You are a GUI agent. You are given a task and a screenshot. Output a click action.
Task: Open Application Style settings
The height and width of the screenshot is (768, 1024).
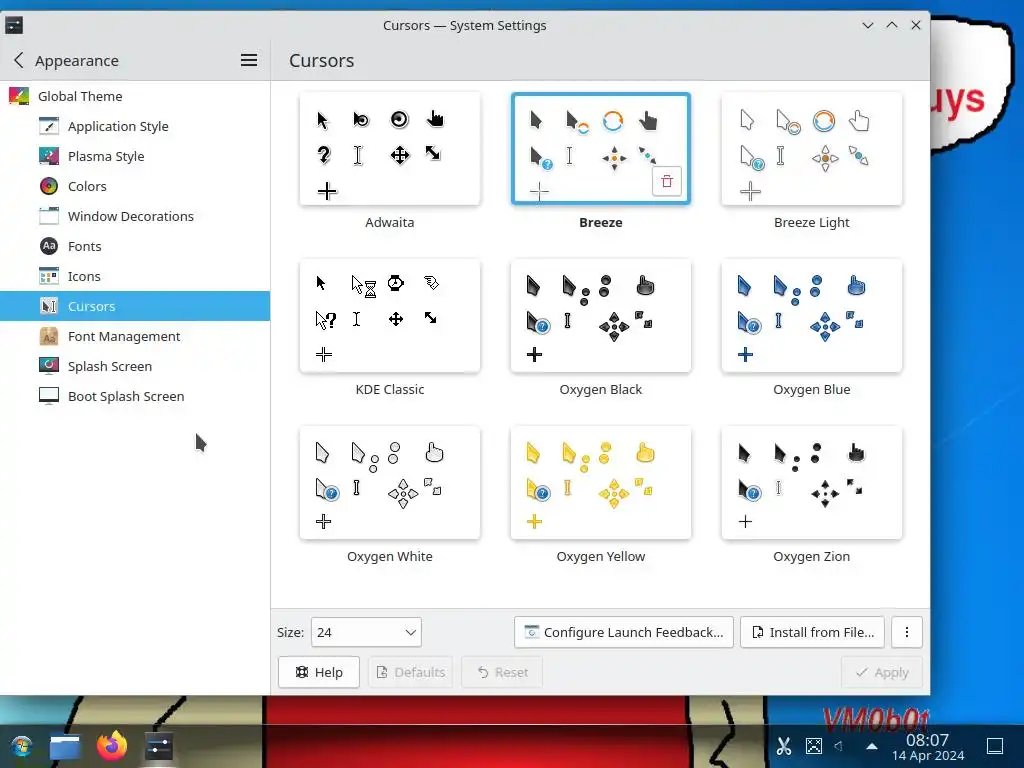(x=135, y=126)
